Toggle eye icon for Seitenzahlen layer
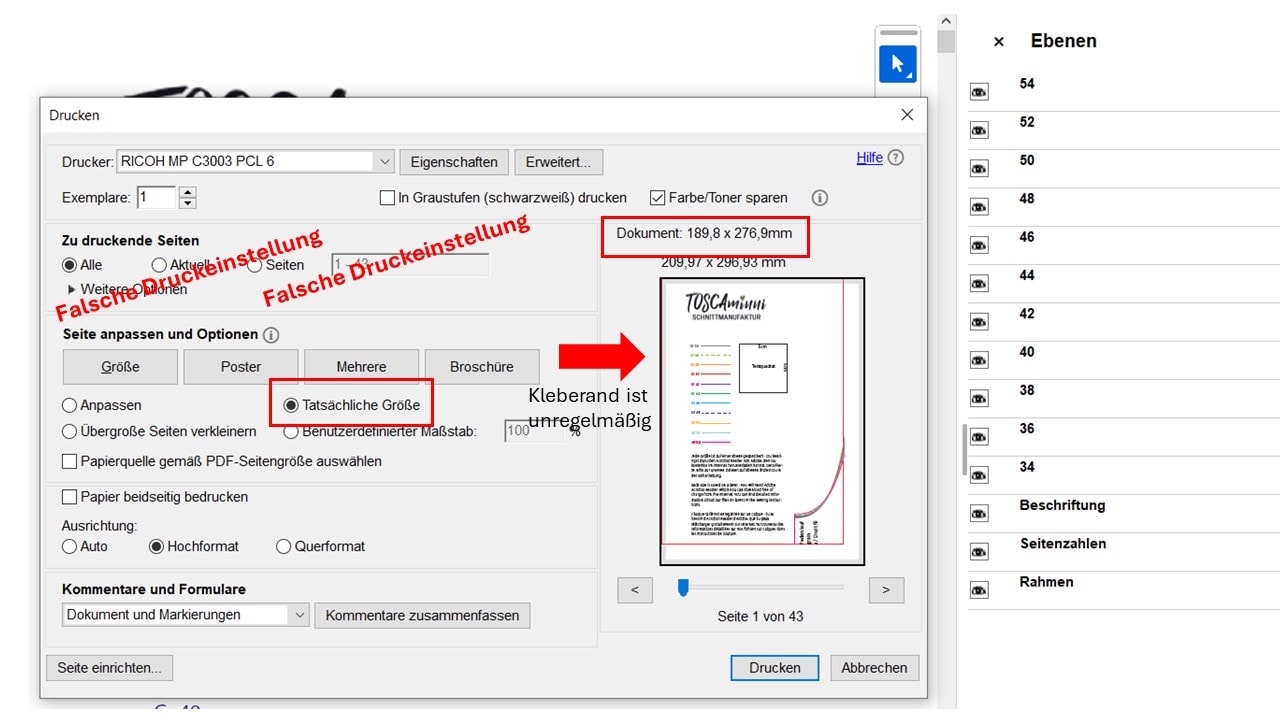The height and width of the screenshot is (720, 1280). [x=979, y=552]
